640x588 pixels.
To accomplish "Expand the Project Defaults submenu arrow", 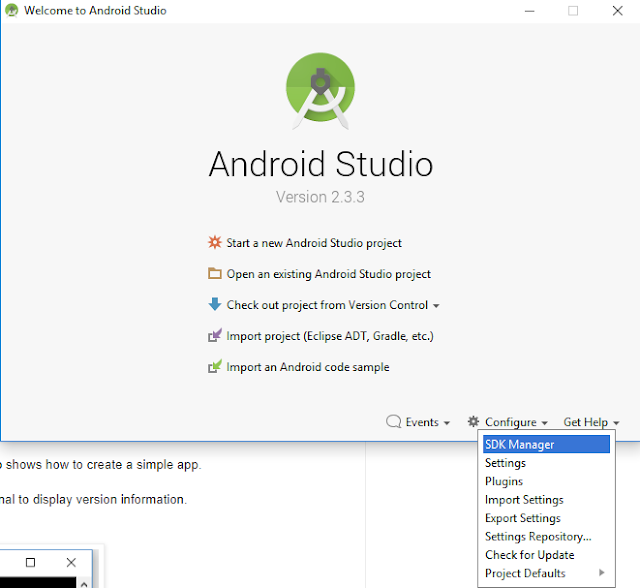I will click(x=601, y=572).
